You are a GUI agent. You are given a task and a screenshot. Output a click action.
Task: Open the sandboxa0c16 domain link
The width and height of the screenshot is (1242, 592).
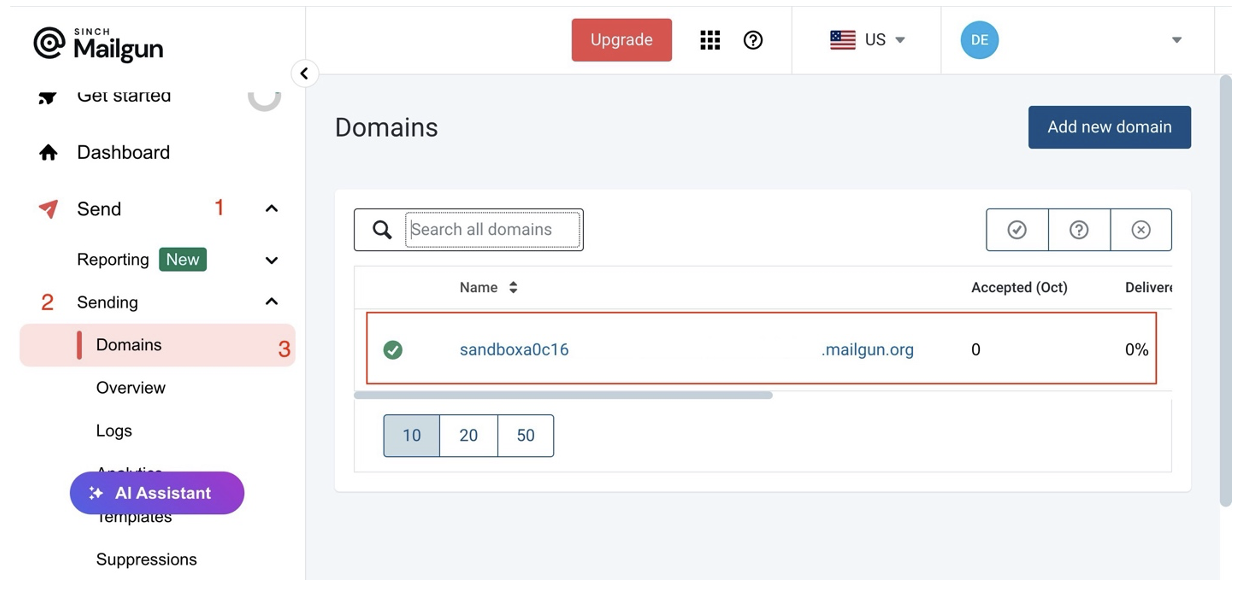(x=514, y=350)
